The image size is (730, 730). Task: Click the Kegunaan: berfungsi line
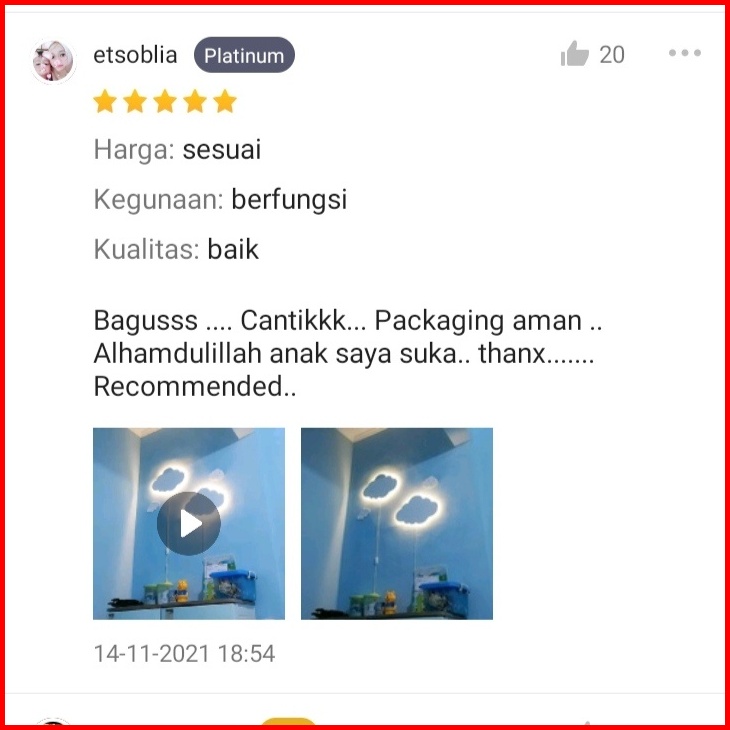220,200
